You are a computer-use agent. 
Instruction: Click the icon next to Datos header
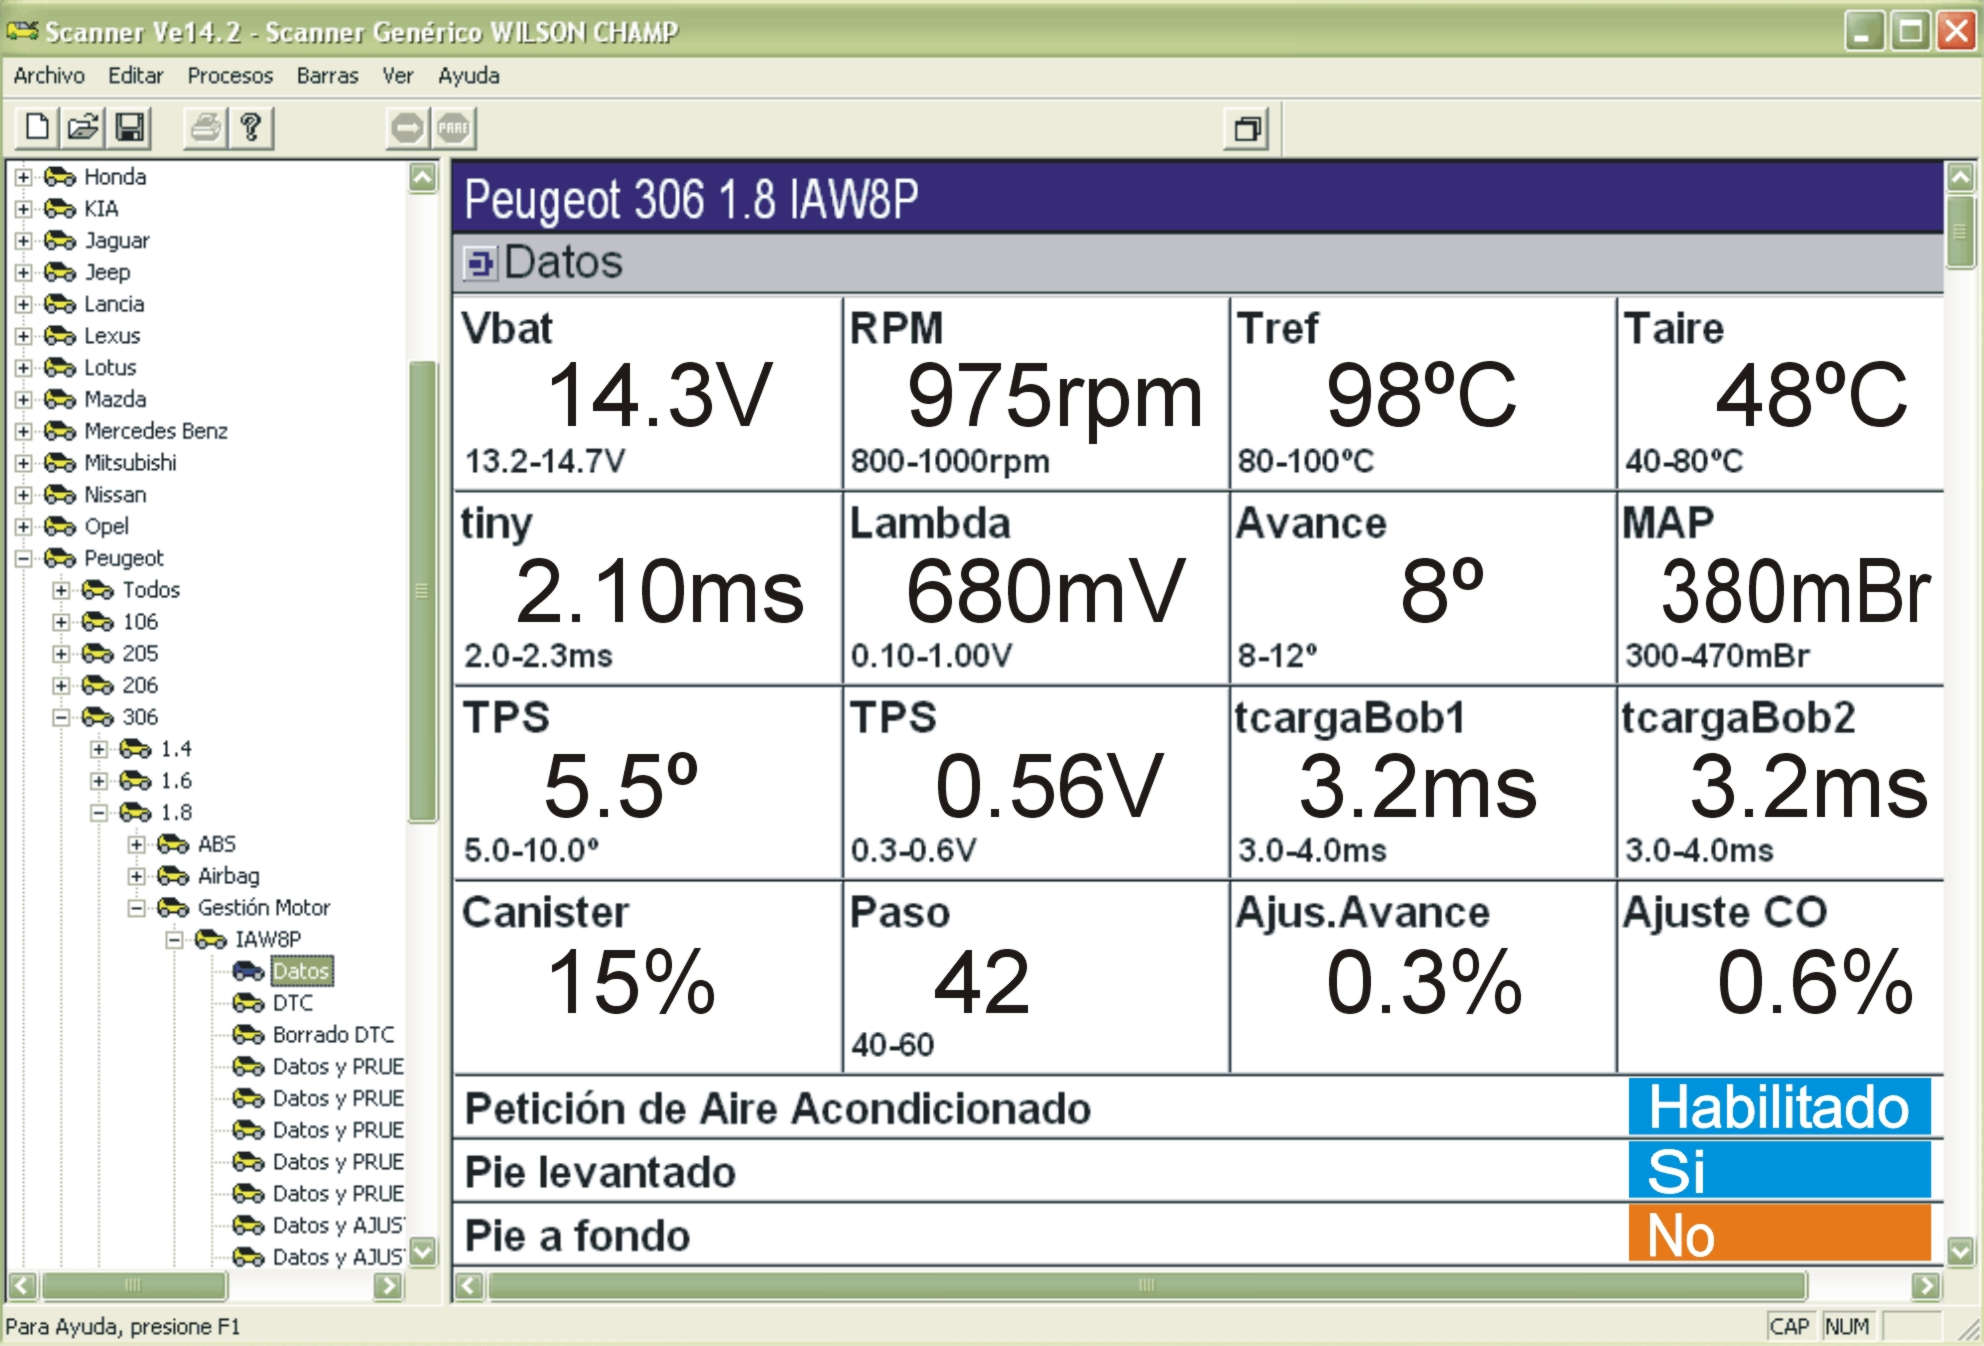click(x=480, y=264)
